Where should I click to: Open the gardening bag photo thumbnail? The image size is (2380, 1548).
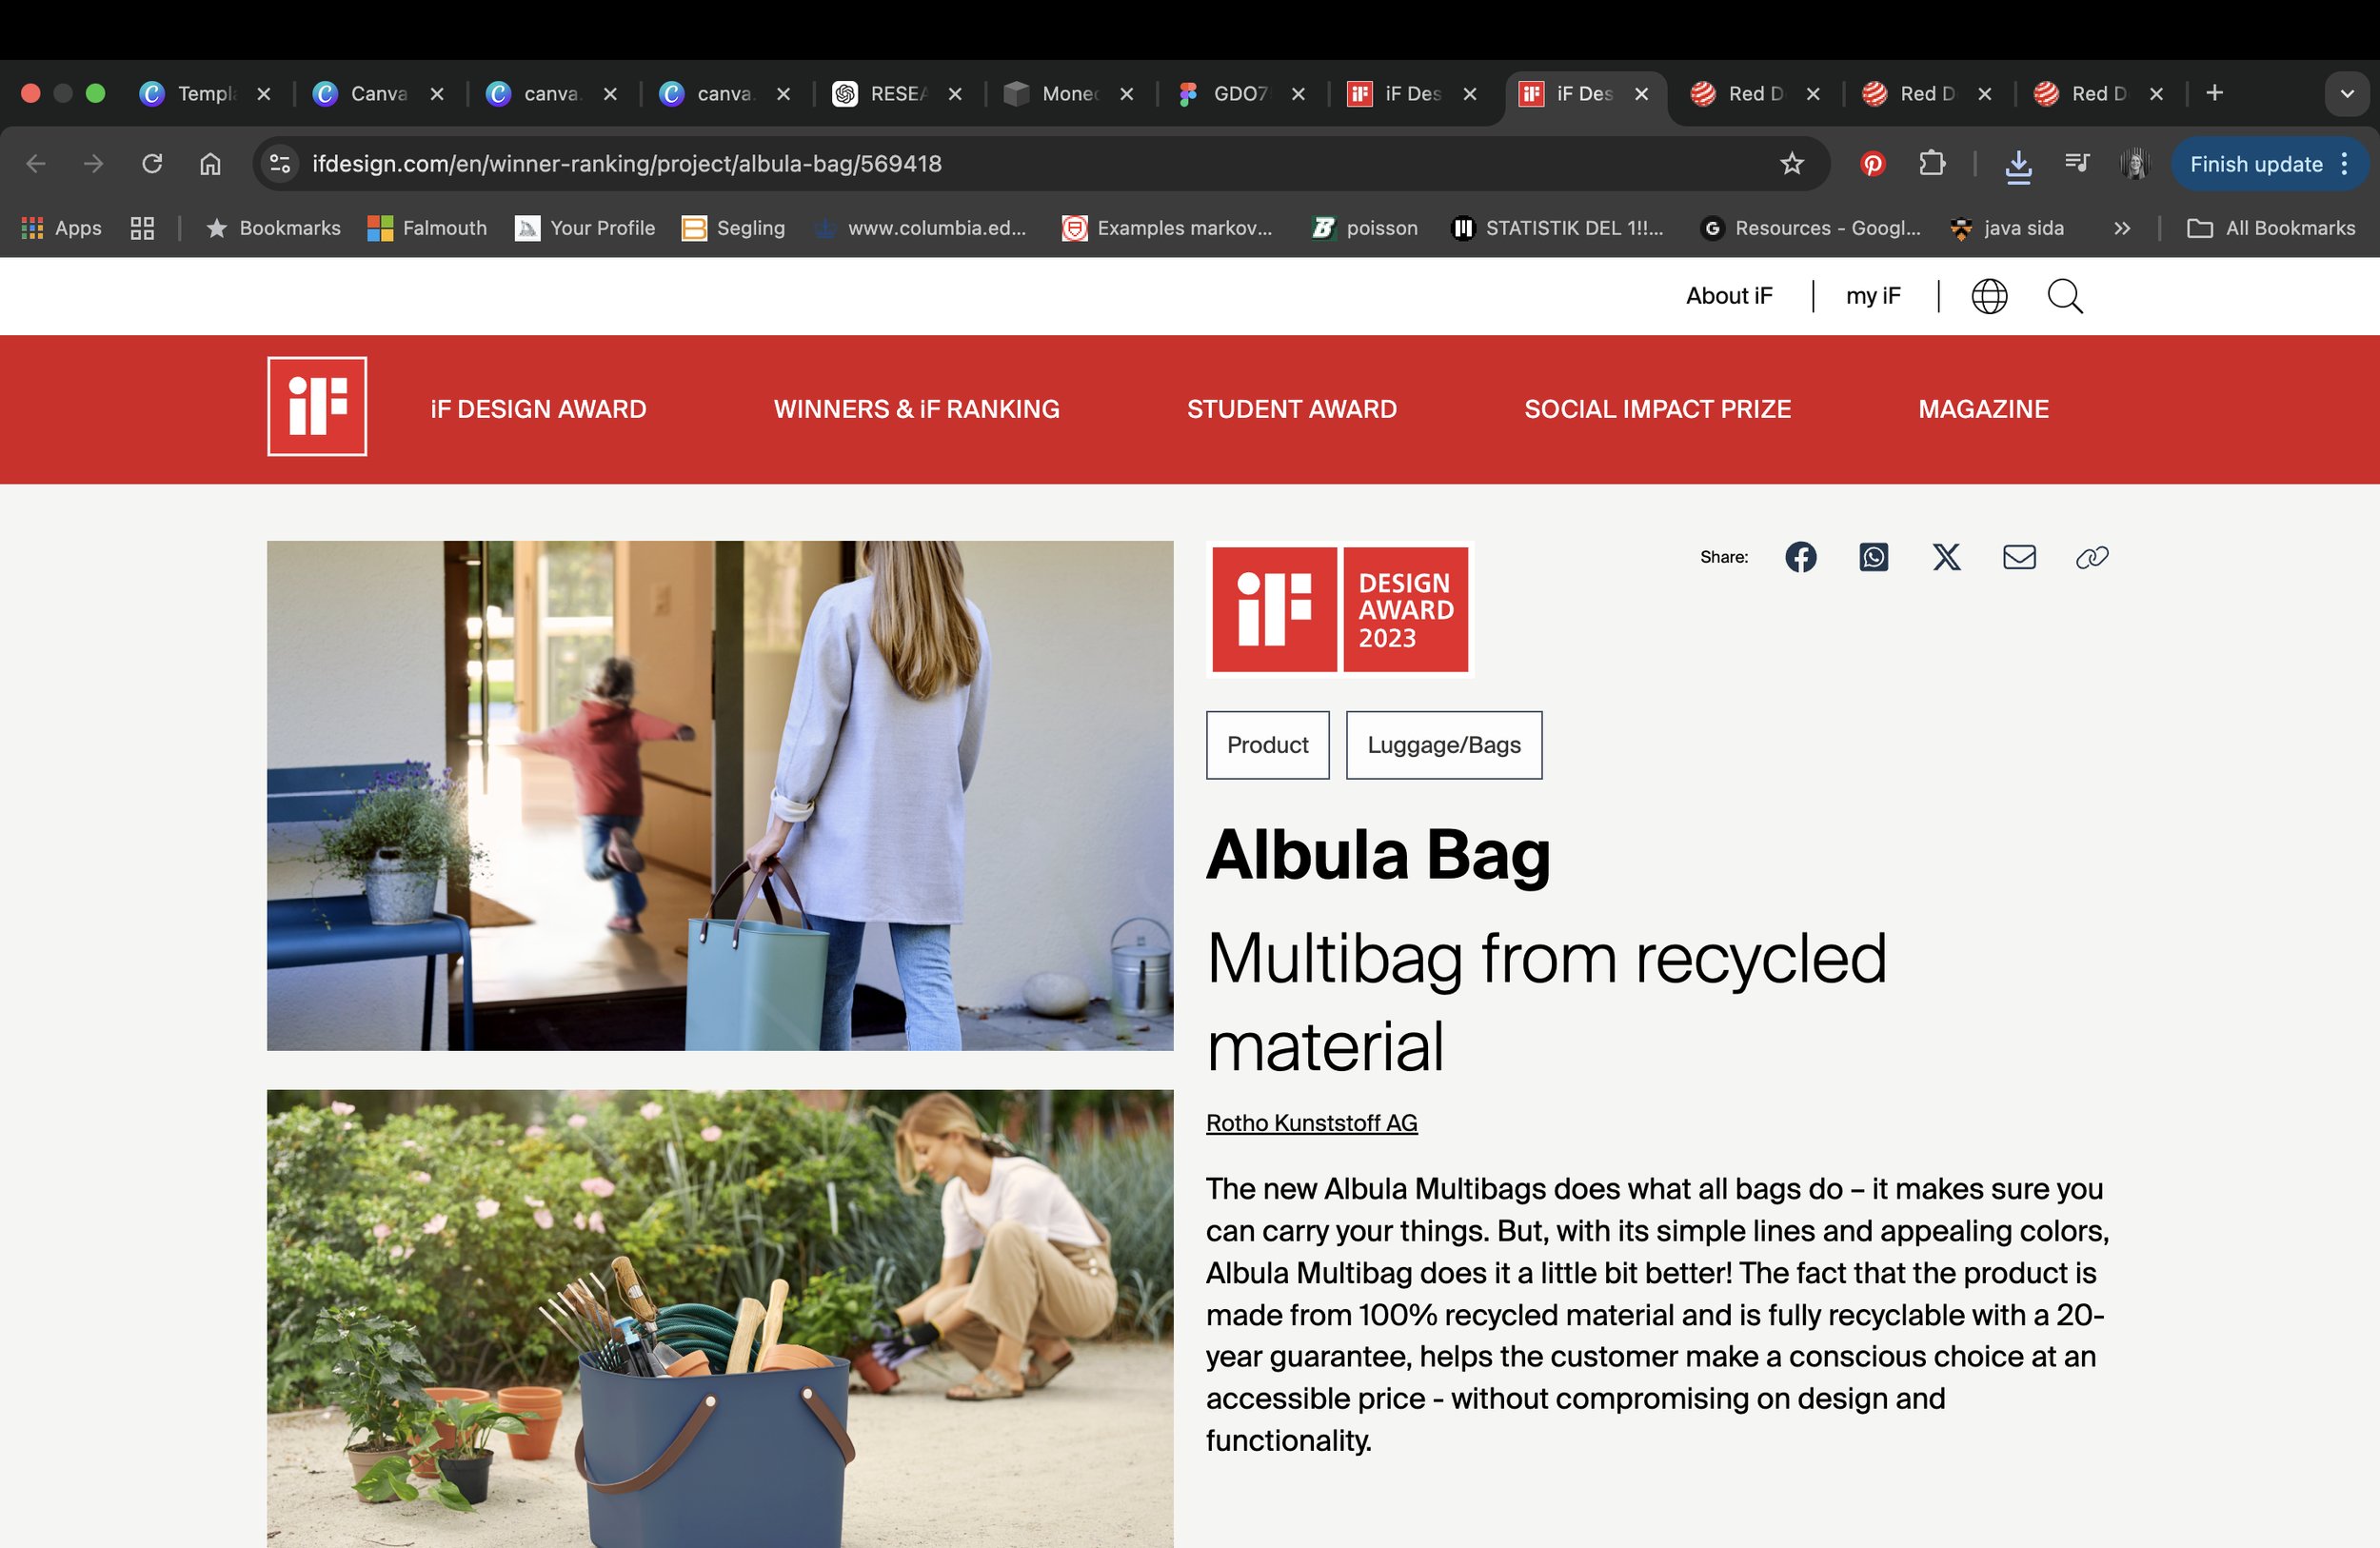(720, 1318)
